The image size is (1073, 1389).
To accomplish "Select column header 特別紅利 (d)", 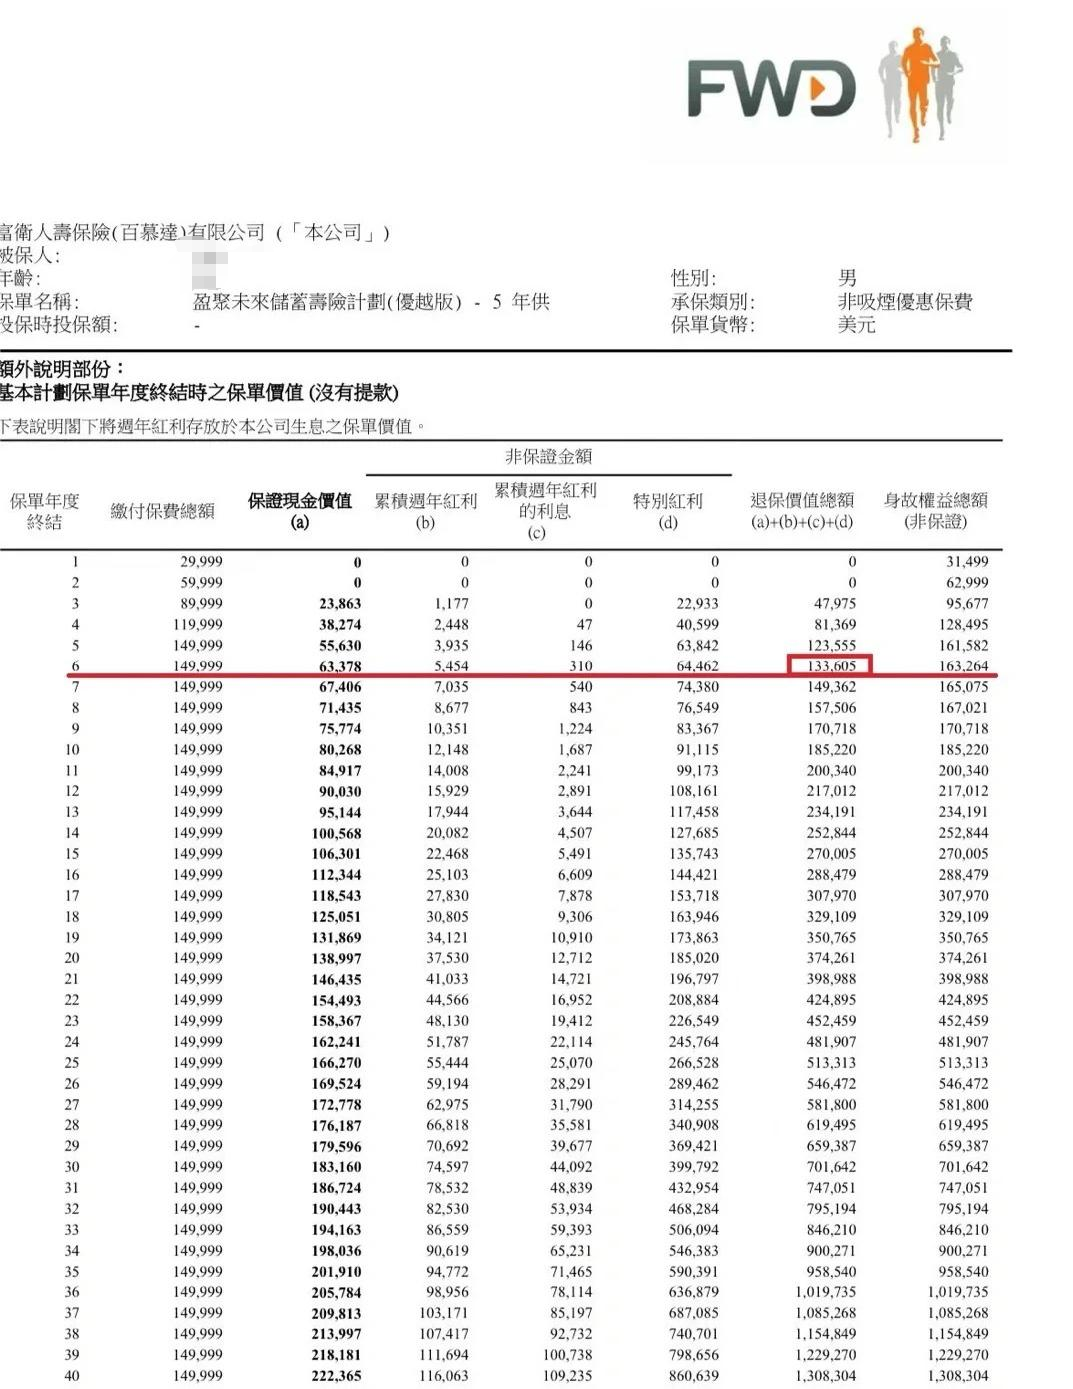I will 668,510.
